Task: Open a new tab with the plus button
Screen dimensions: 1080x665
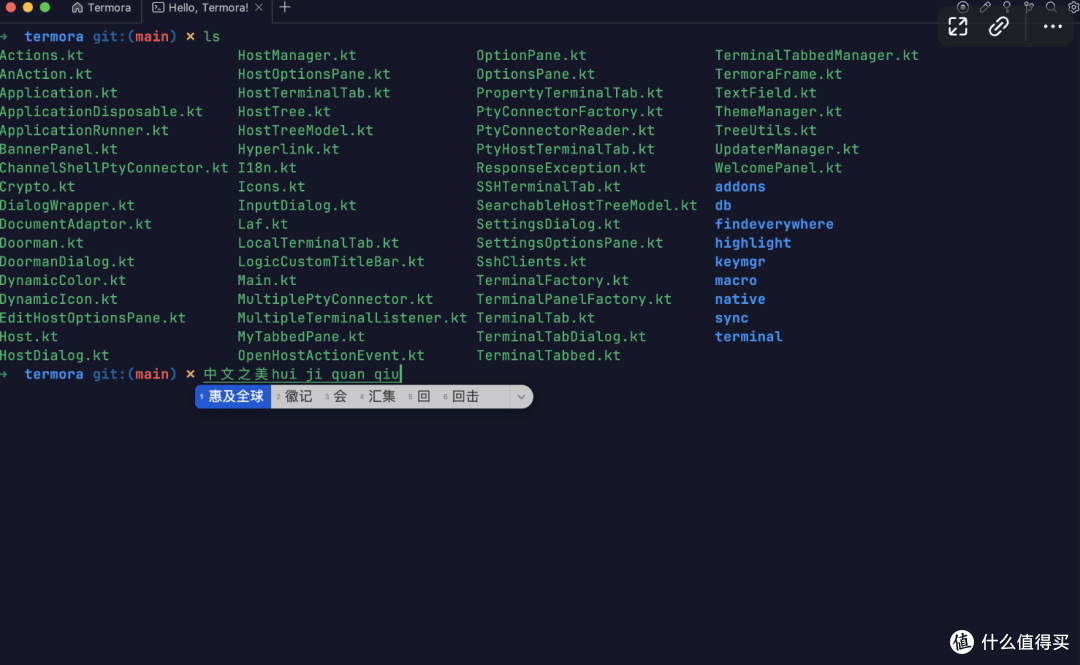Action: 284,8
